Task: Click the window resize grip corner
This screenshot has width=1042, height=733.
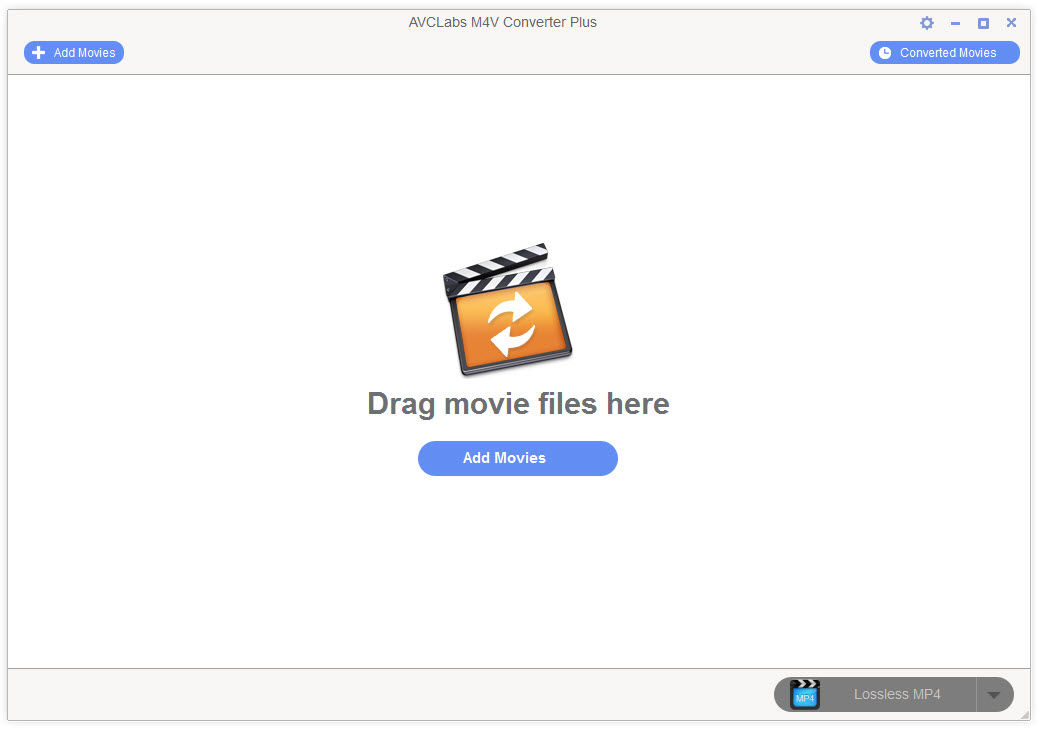Action: click(1025, 716)
